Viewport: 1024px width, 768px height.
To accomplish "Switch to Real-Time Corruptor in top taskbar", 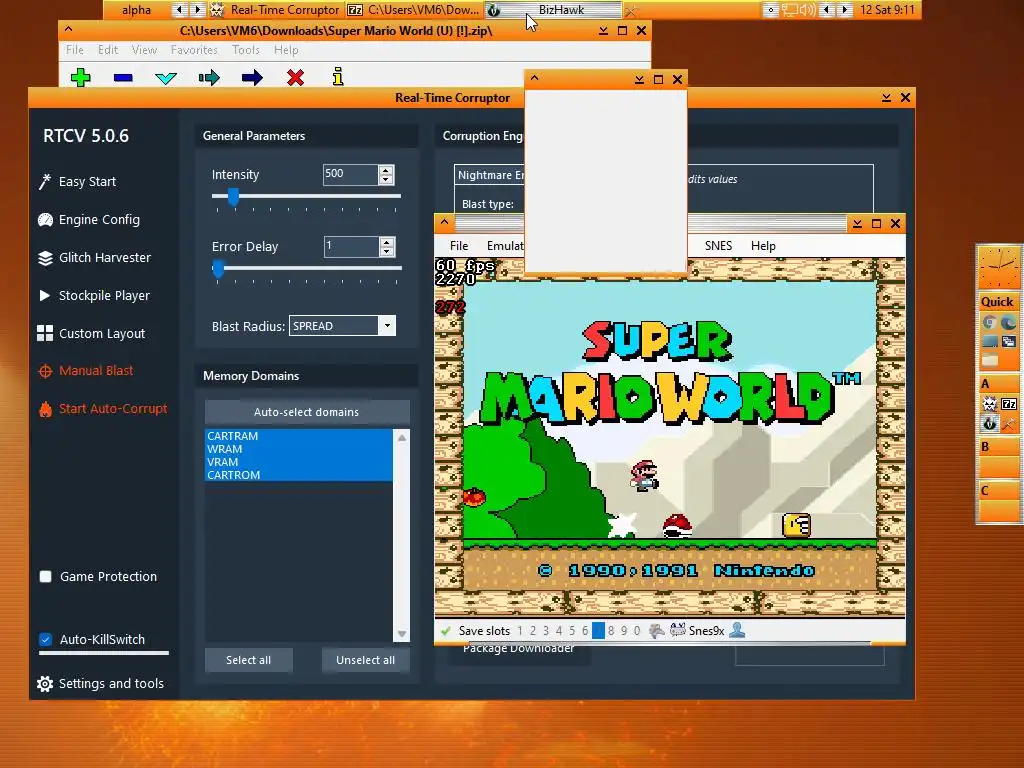I will pos(276,10).
